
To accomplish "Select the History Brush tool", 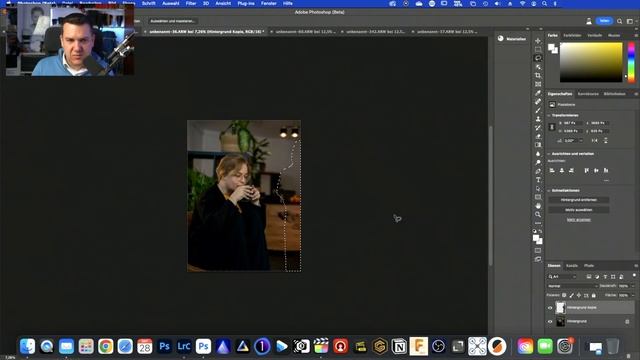I will coord(538,128).
